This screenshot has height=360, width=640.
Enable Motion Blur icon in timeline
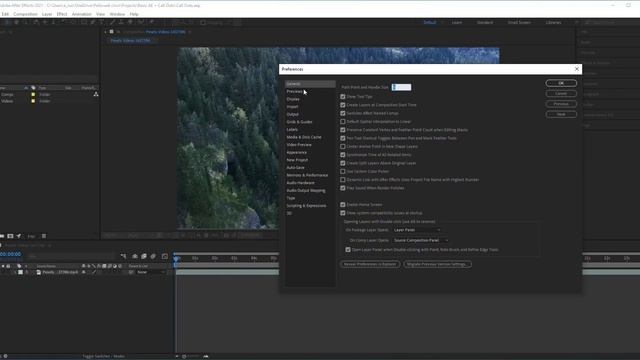[153, 256]
